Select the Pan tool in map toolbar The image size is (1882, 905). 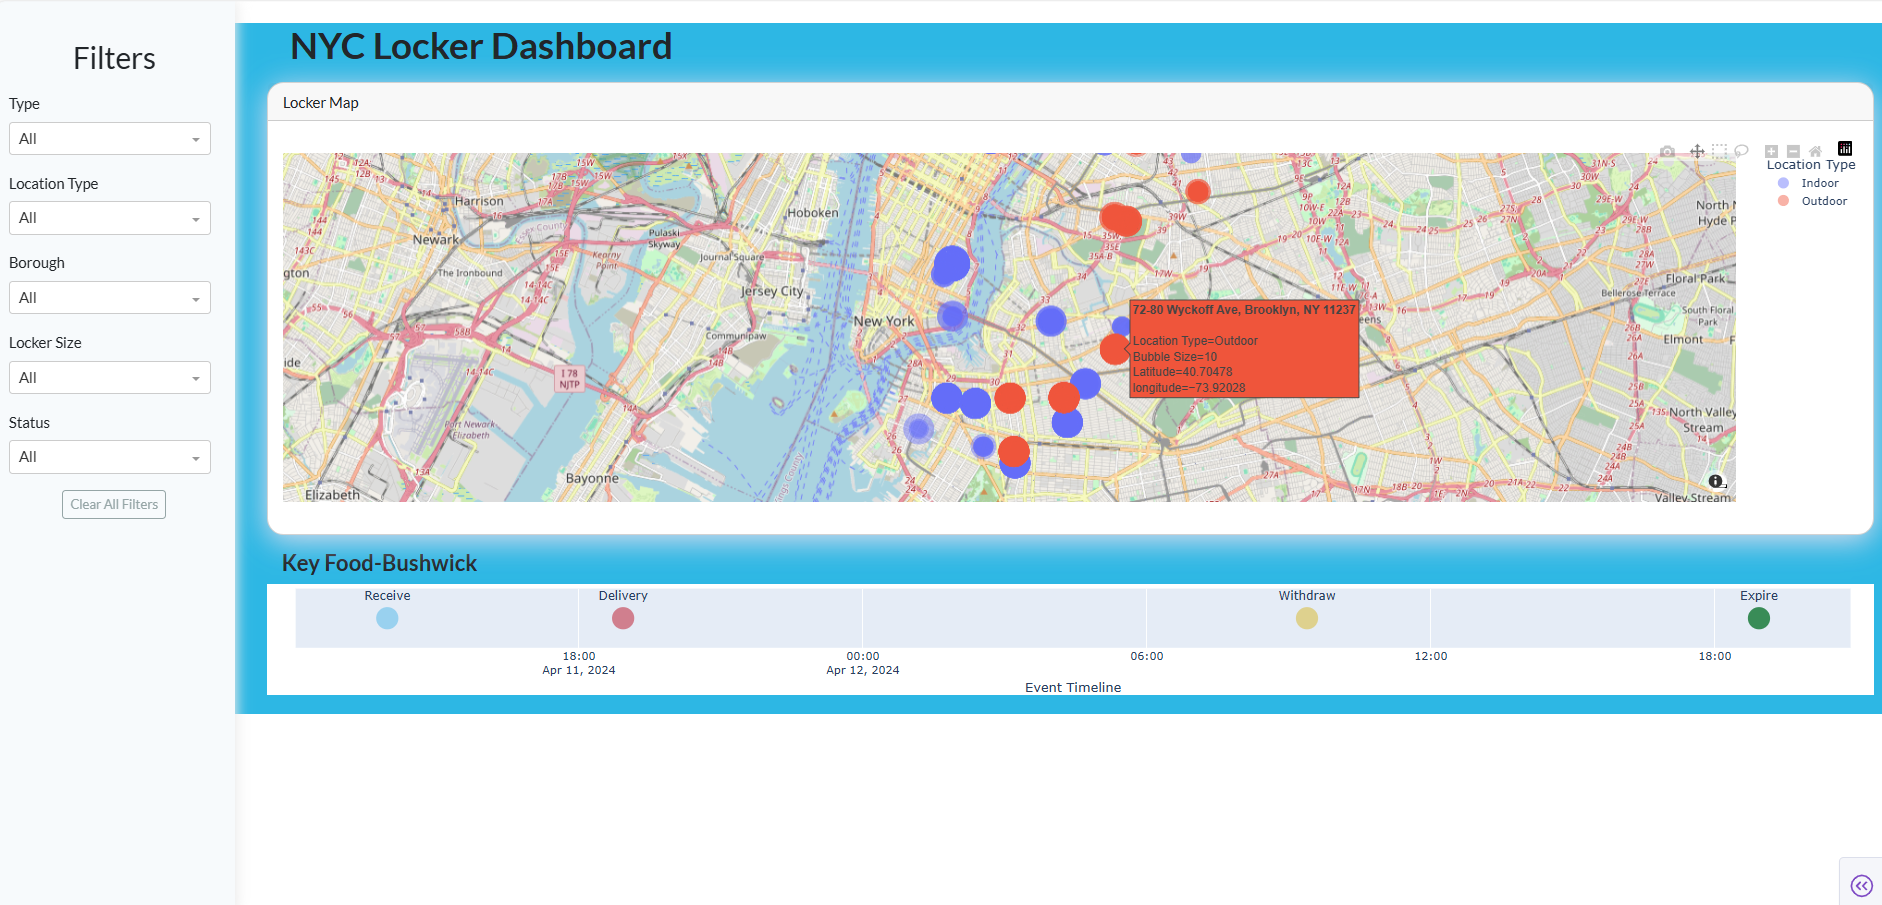coord(1697,151)
